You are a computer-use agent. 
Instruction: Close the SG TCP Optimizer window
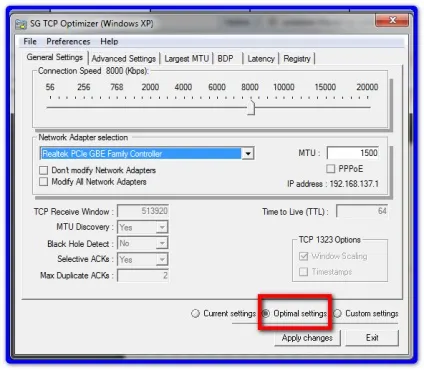pyautogui.click(x=392, y=20)
